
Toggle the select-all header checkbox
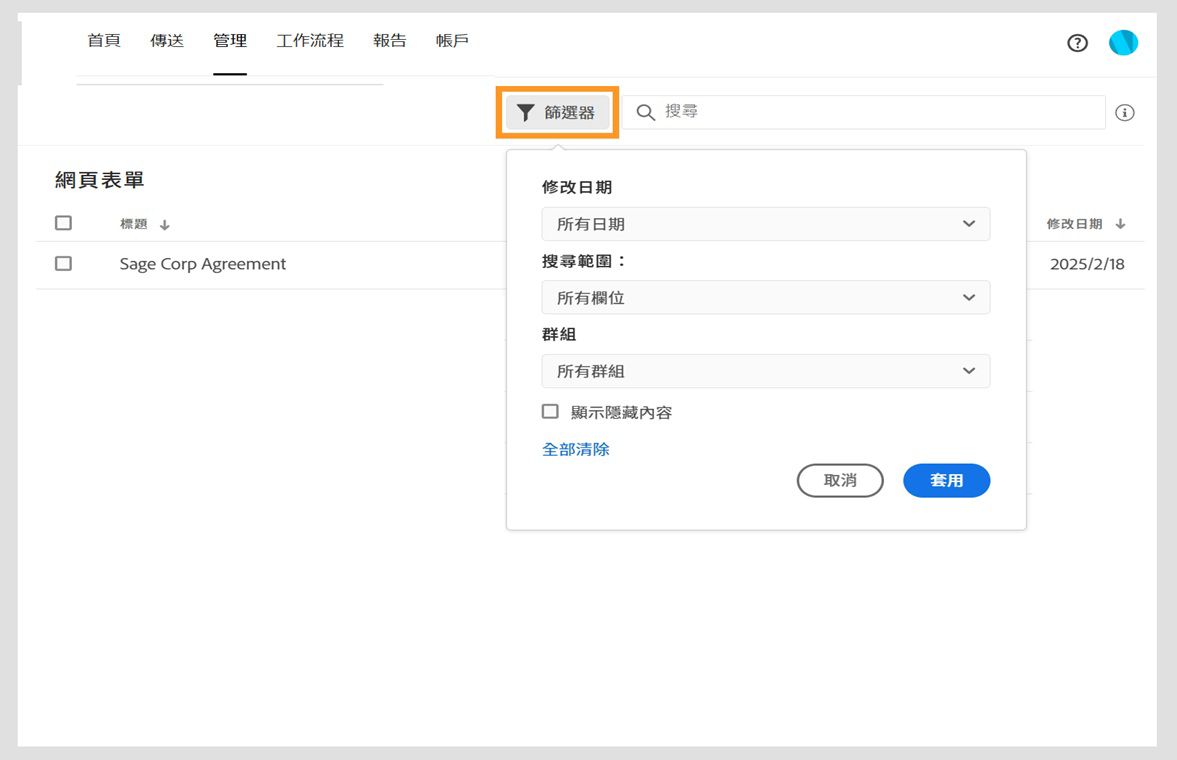coord(63,223)
